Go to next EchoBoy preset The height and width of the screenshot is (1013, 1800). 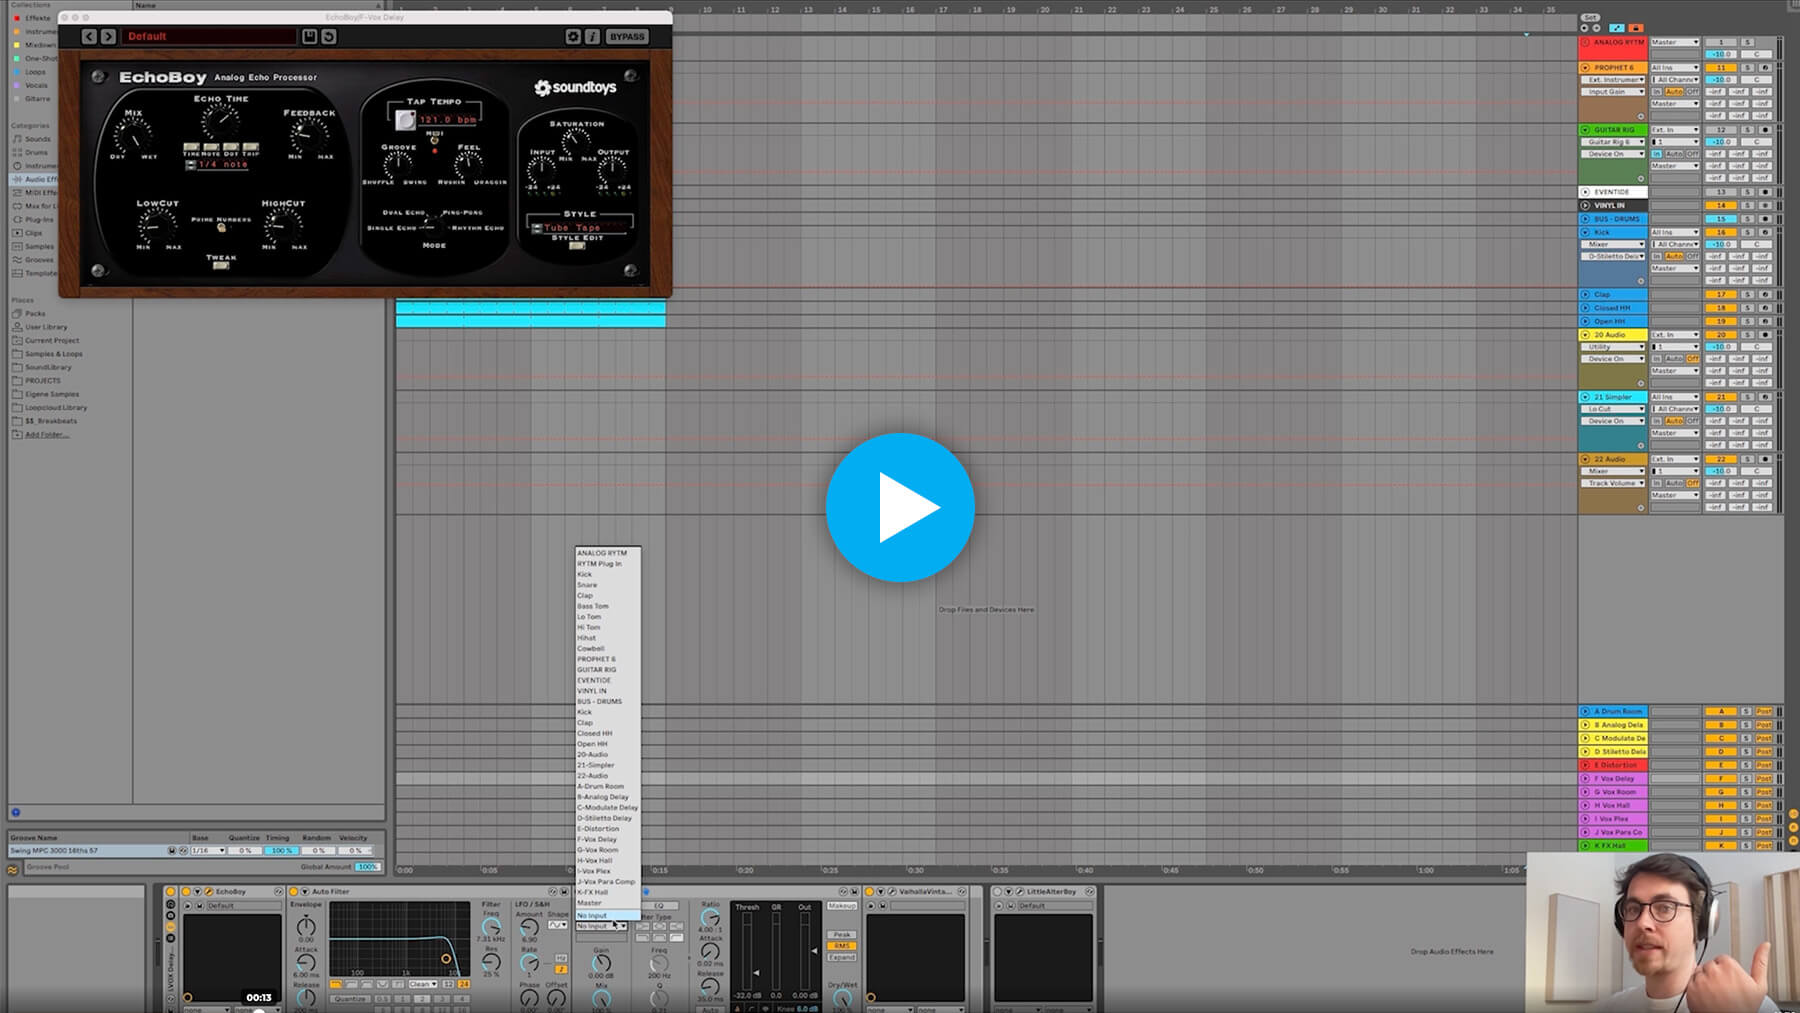108,36
